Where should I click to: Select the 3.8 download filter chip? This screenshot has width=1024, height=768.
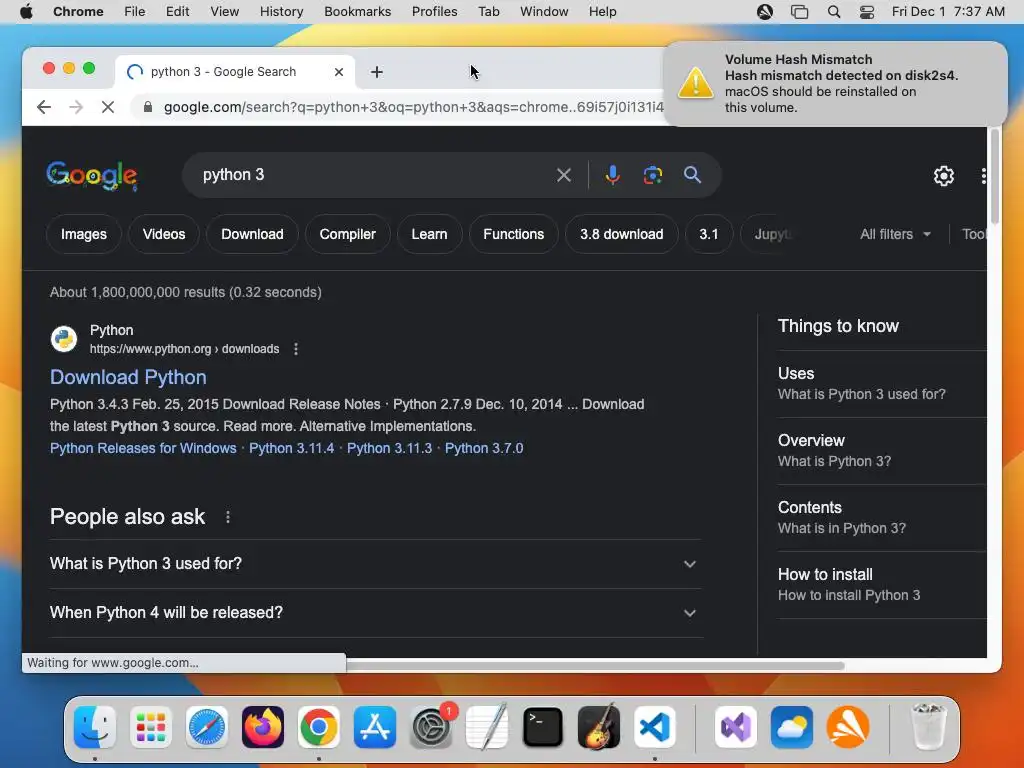tap(622, 234)
